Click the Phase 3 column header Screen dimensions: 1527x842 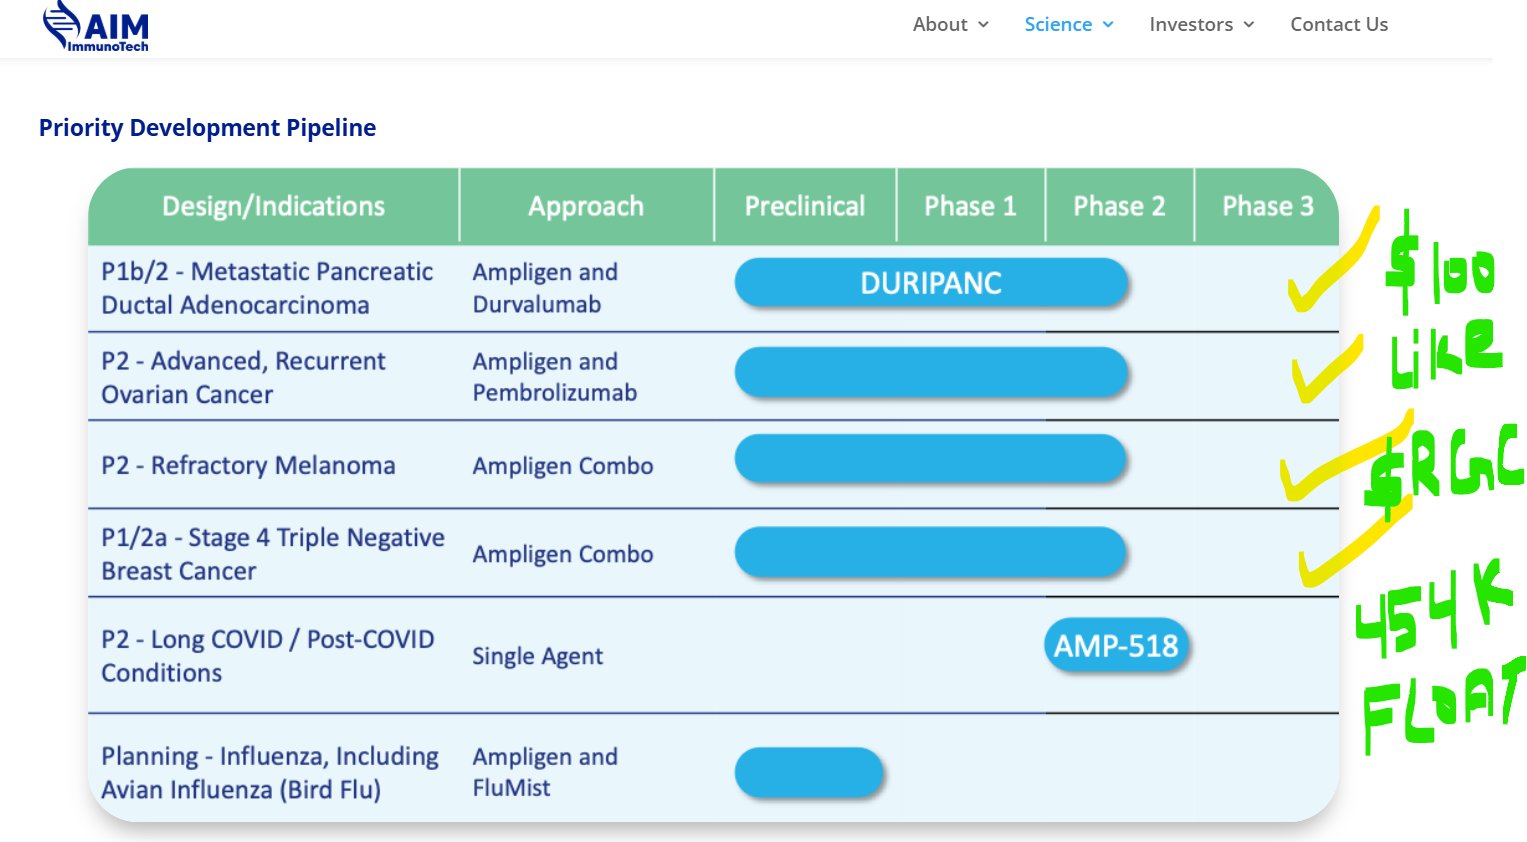pyautogui.click(x=1267, y=206)
